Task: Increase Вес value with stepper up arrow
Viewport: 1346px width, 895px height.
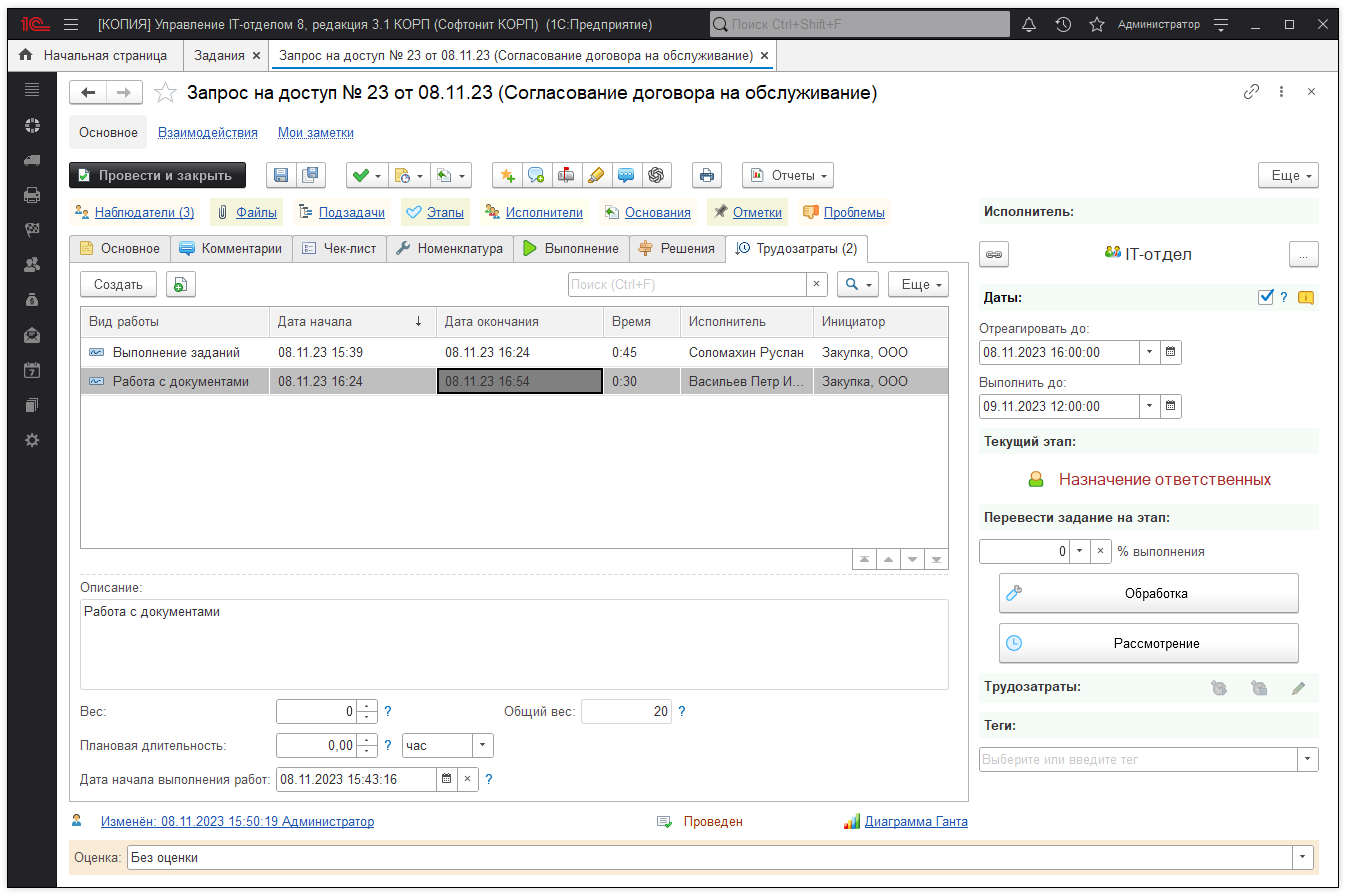Action: (367, 707)
